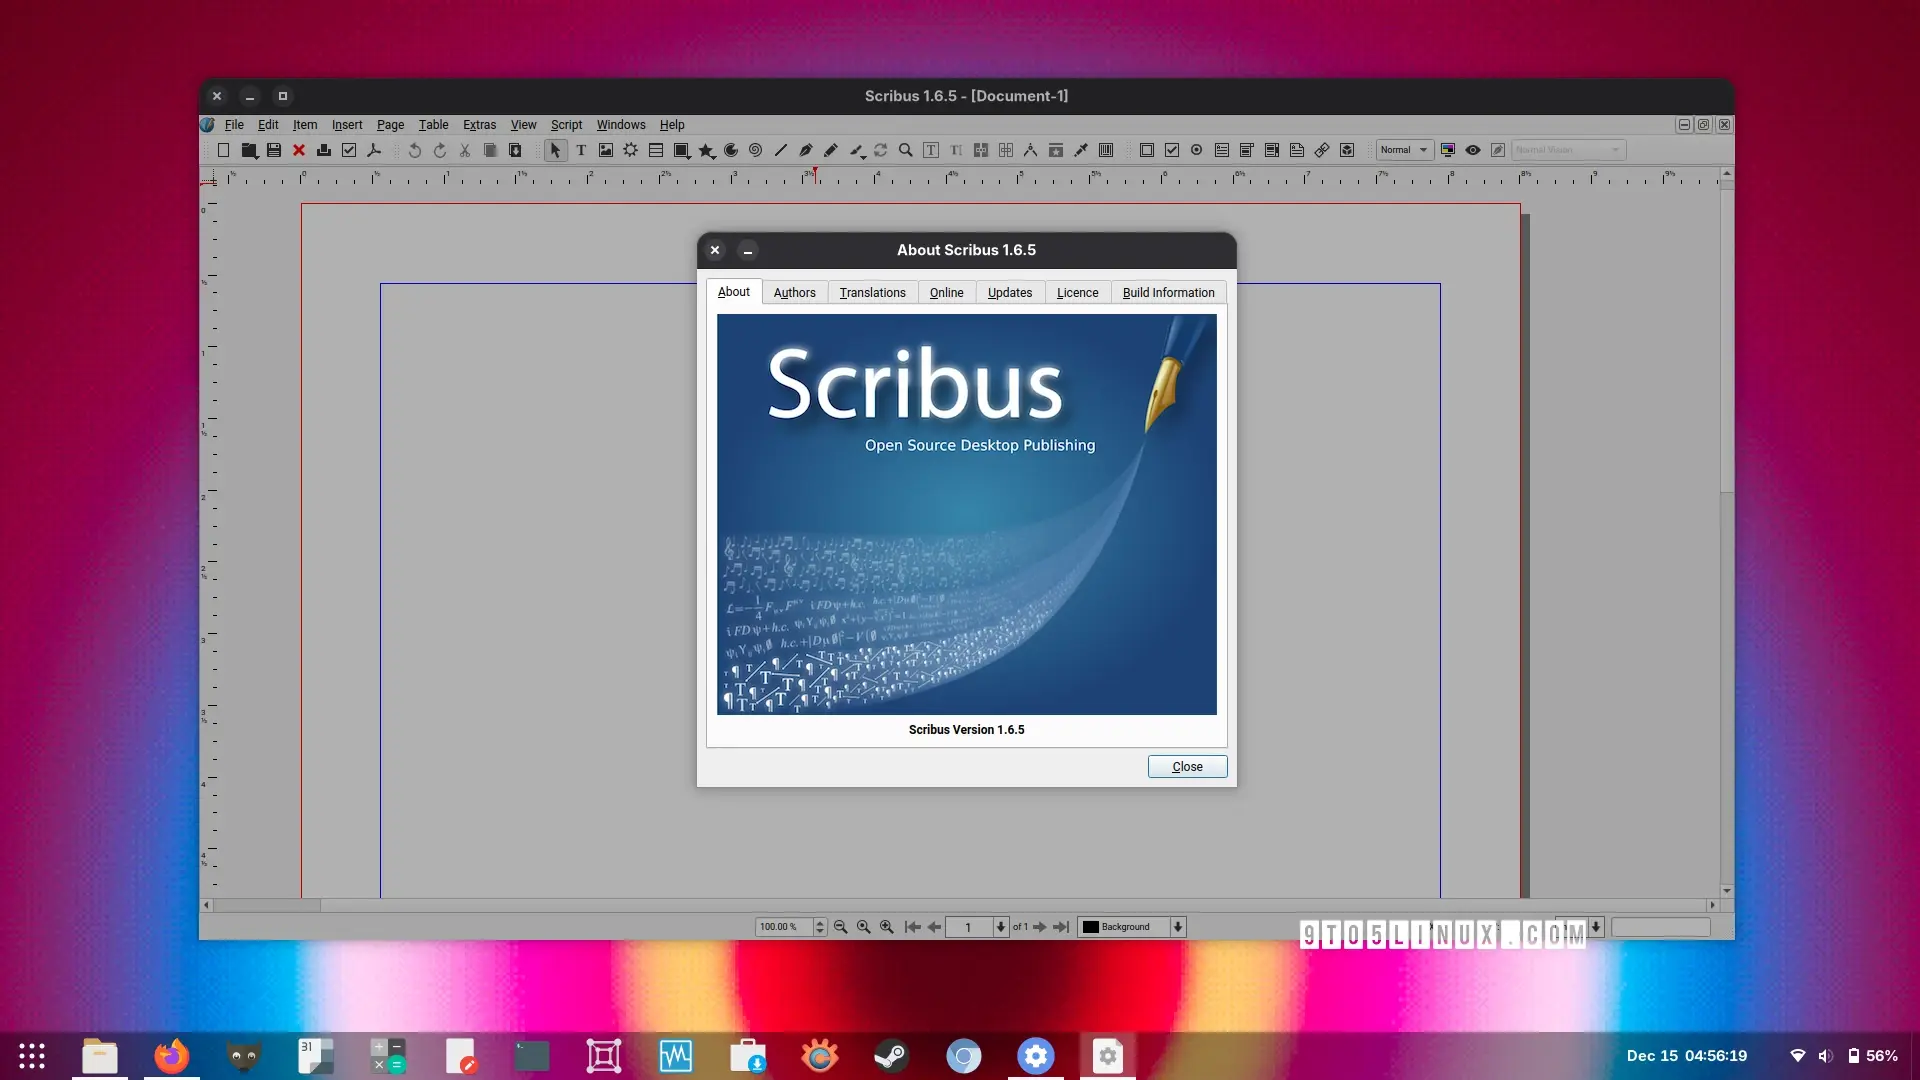1920x1080 pixels.
Task: Click the Save as PDF icon
Action: (x=374, y=150)
